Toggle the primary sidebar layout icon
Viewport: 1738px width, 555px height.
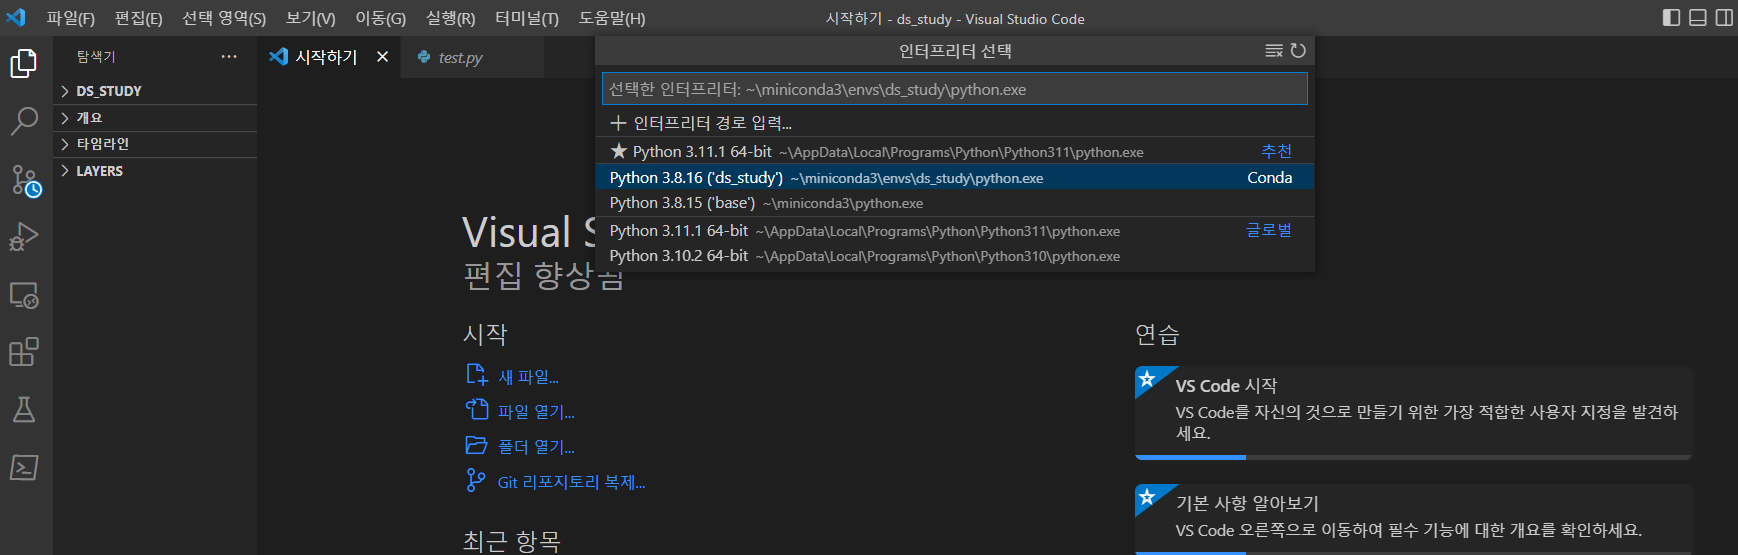pos(1671,18)
